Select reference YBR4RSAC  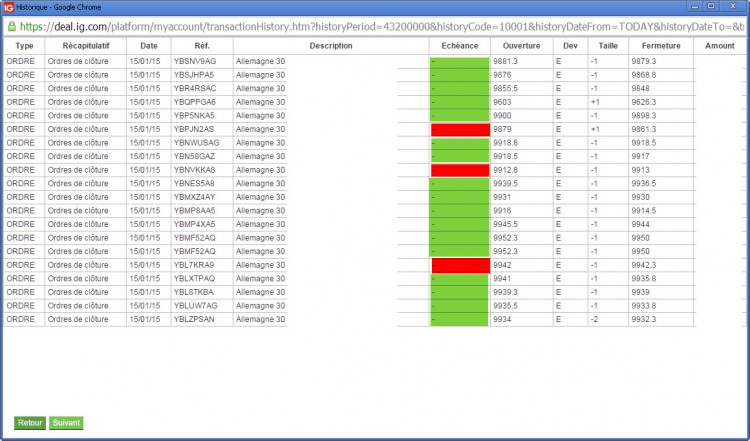click(x=195, y=88)
